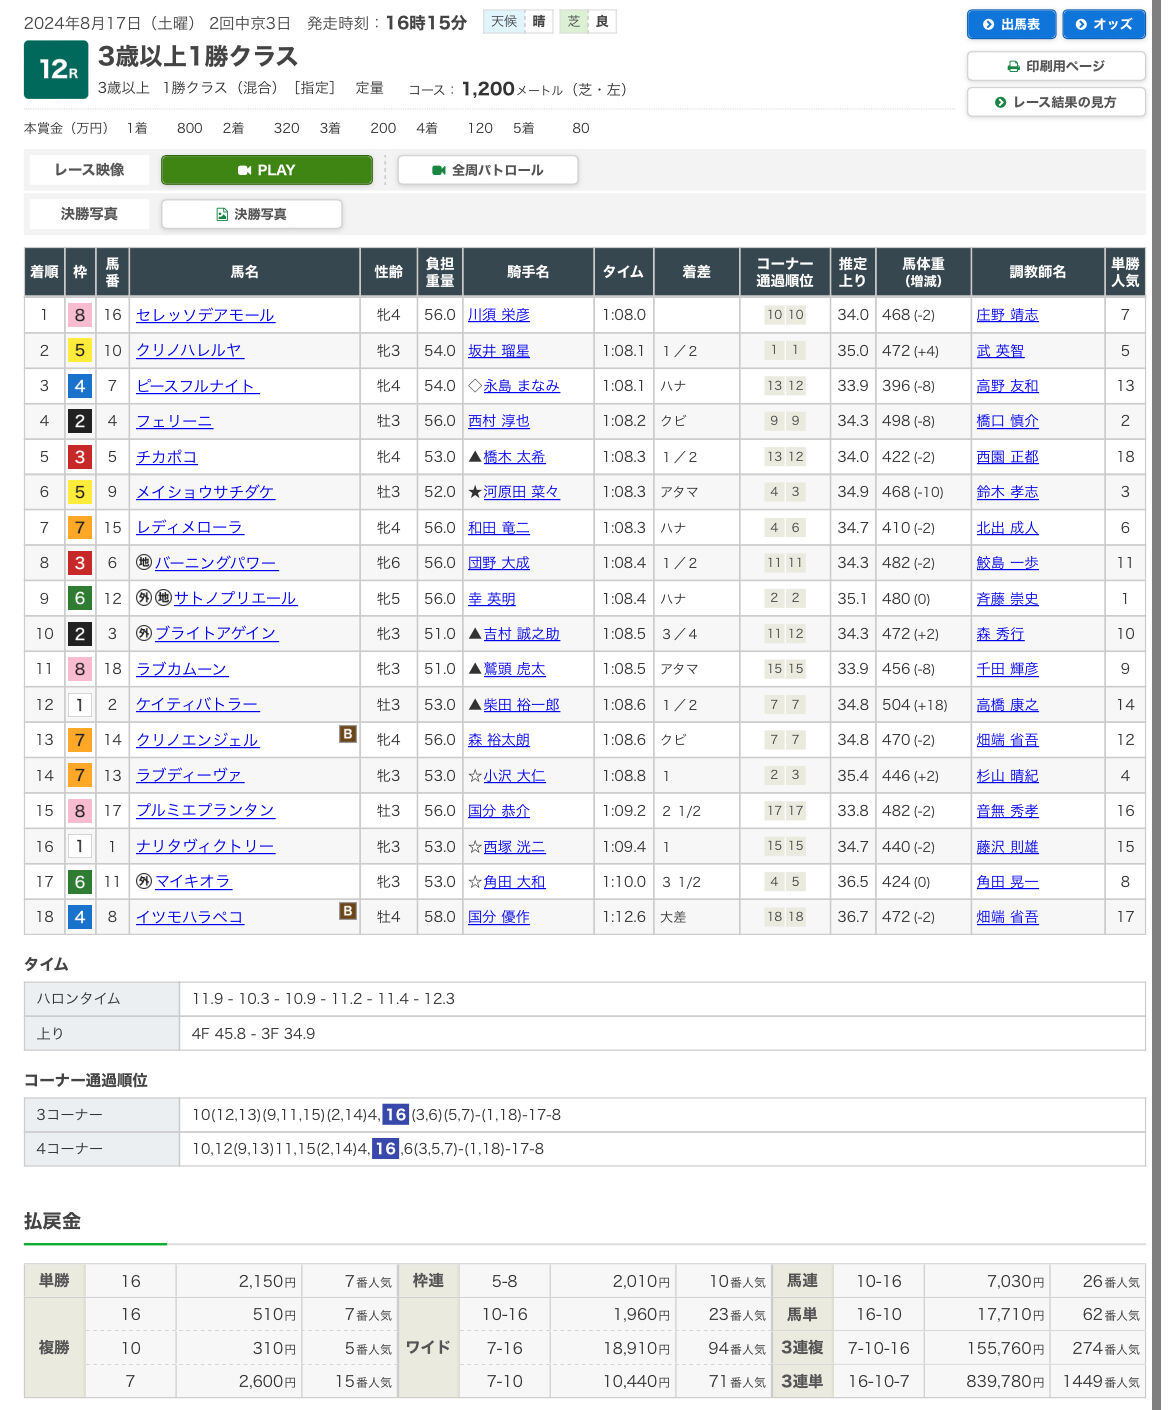Open jockey 和田 竜二
This screenshot has width=1170, height=1410.
click(x=499, y=528)
